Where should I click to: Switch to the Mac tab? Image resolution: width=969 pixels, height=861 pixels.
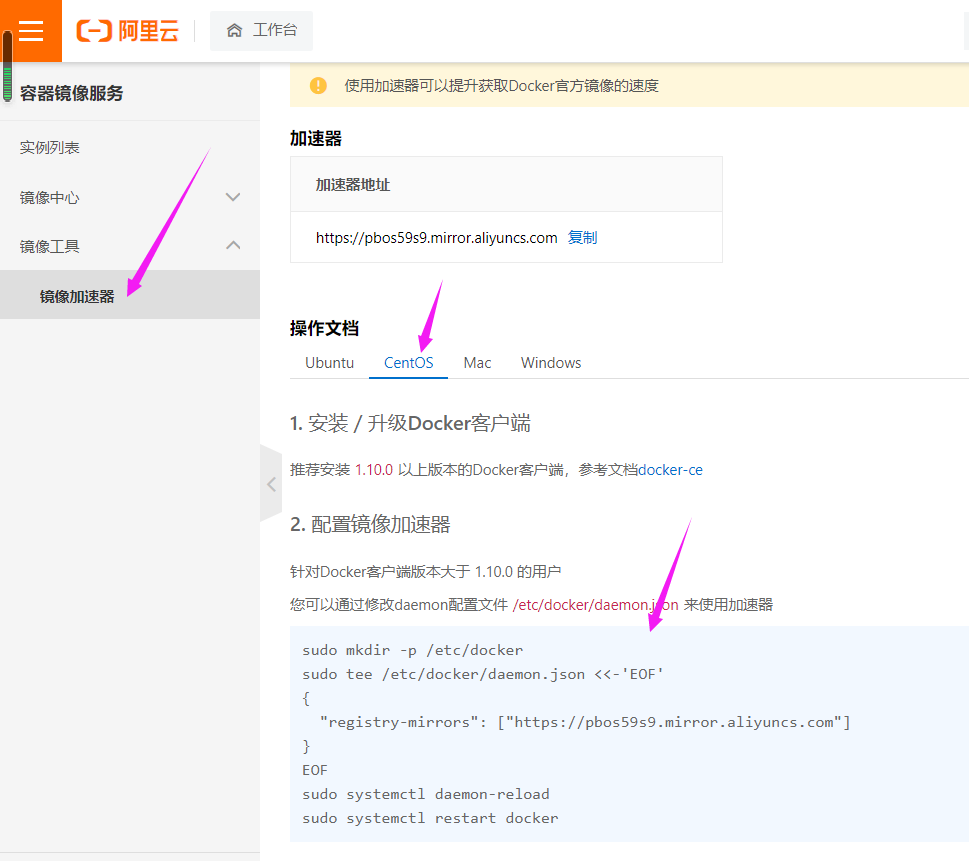(x=477, y=363)
